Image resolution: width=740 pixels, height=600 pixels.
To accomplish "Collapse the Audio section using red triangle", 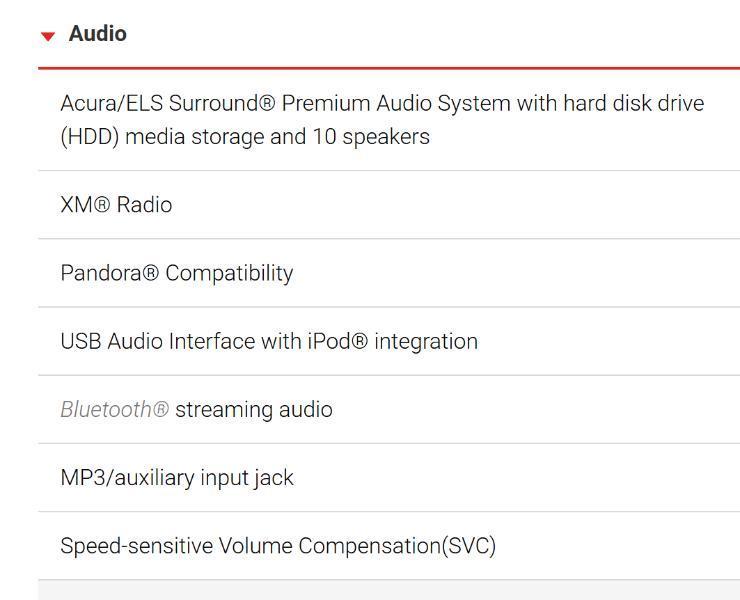I will point(47,36).
